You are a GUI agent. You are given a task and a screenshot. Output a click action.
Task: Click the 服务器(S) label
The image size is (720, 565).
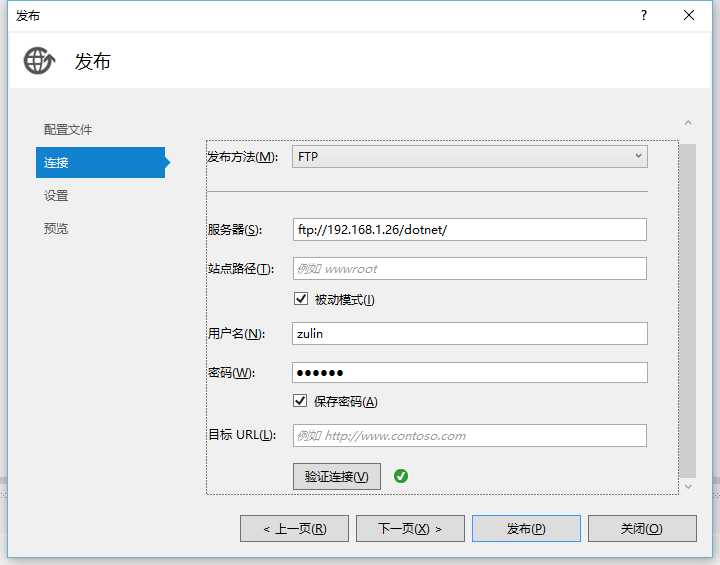coord(235,229)
